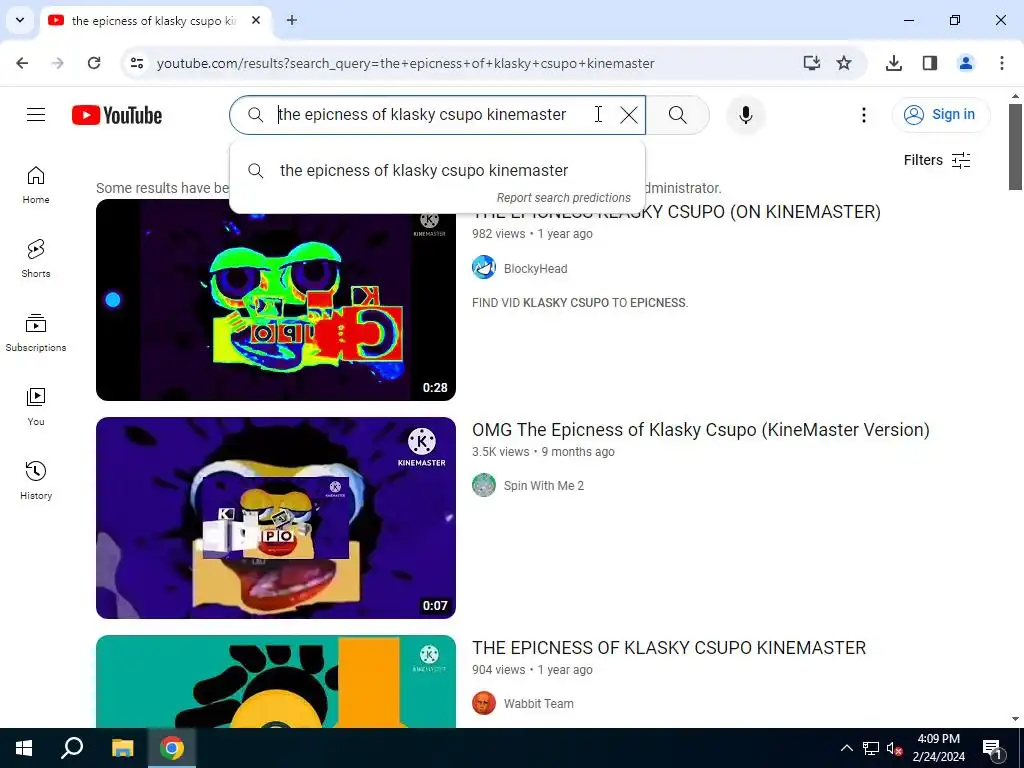Open the 0:07 KineMaster Version thumbnail
The width and height of the screenshot is (1024, 768).
(x=276, y=518)
